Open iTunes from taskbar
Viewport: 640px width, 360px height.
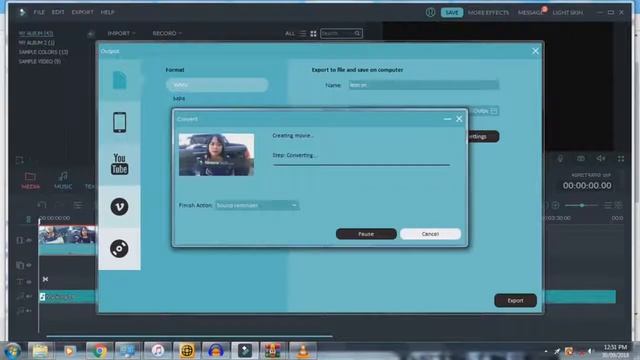[x=158, y=351]
